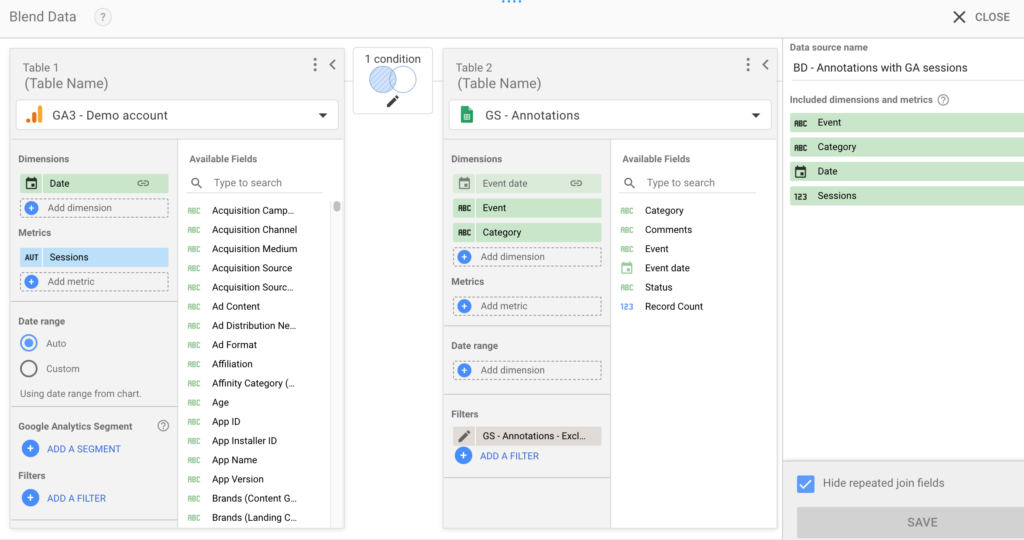Click calendar icon on Date dimension chip

(x=31, y=183)
